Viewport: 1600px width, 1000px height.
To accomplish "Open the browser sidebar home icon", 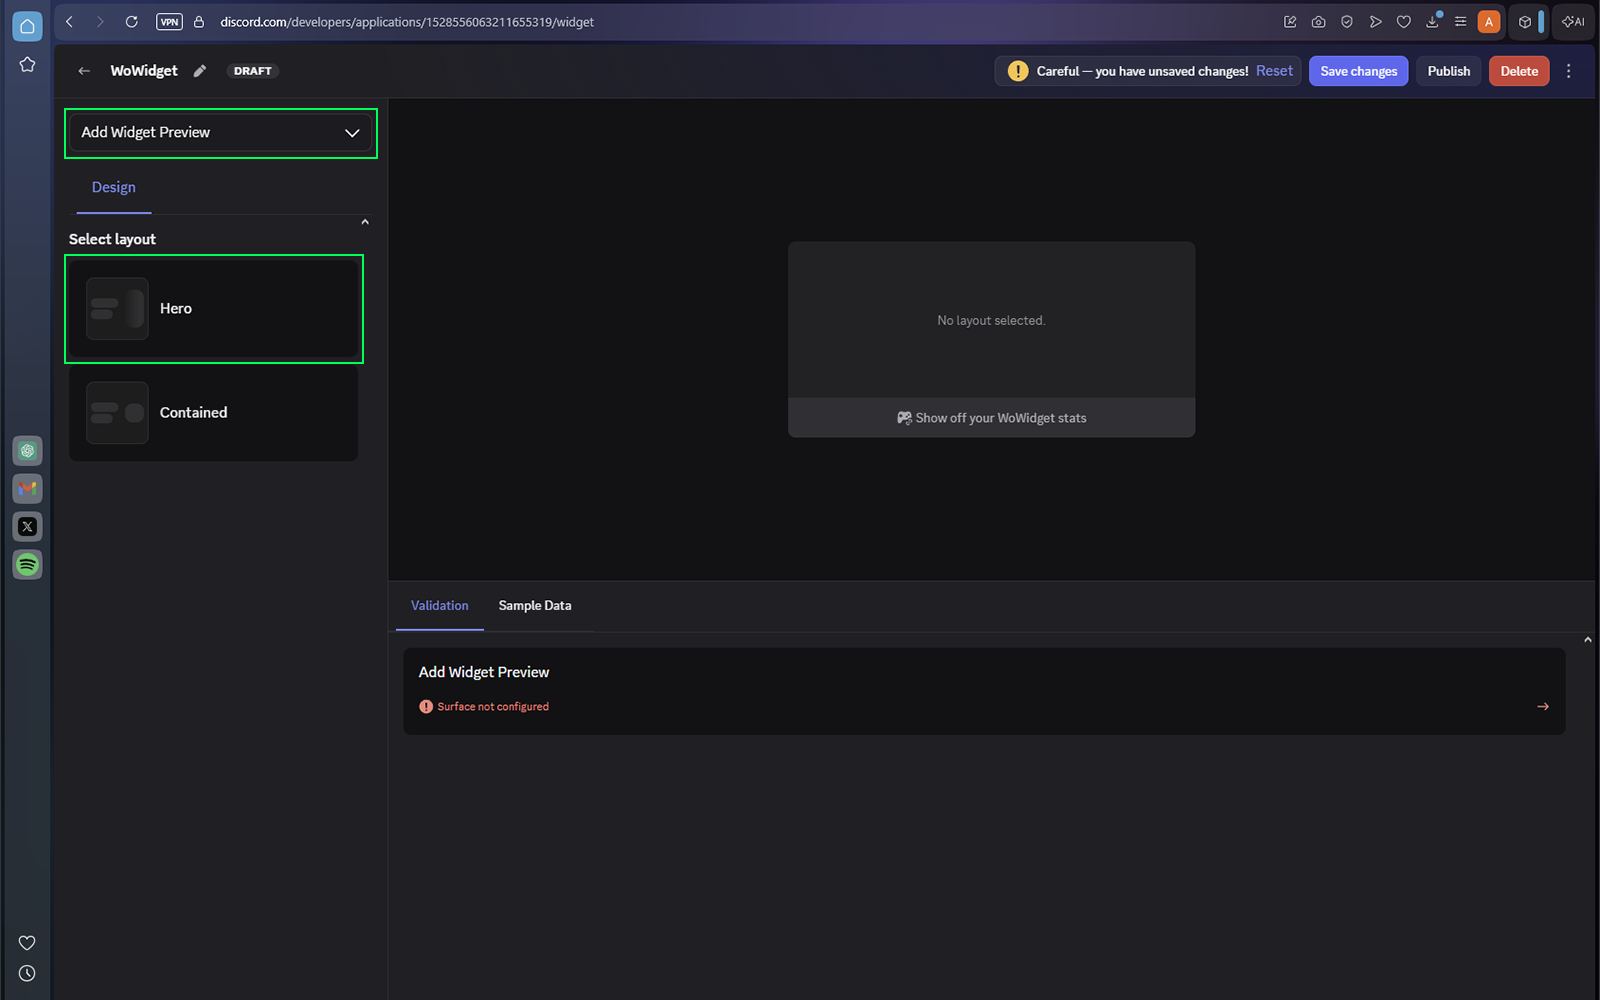I will click(27, 26).
